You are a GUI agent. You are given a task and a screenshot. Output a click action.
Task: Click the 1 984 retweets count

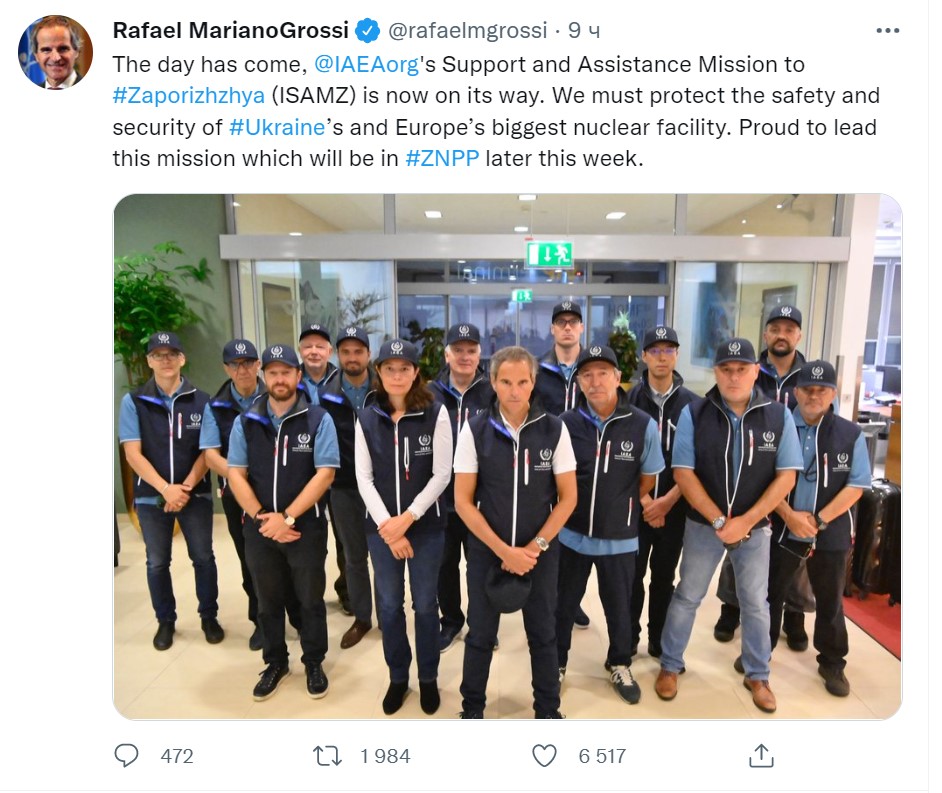[x=385, y=756]
